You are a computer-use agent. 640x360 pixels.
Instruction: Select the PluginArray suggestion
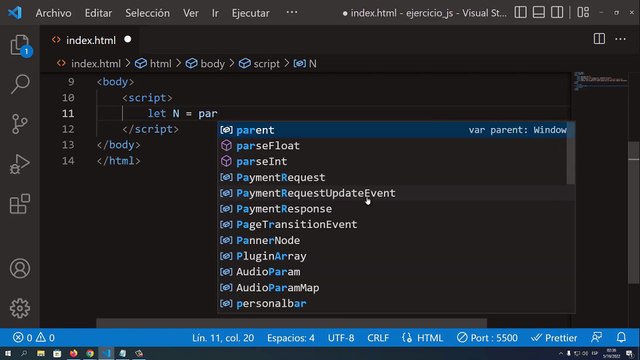click(x=396, y=256)
